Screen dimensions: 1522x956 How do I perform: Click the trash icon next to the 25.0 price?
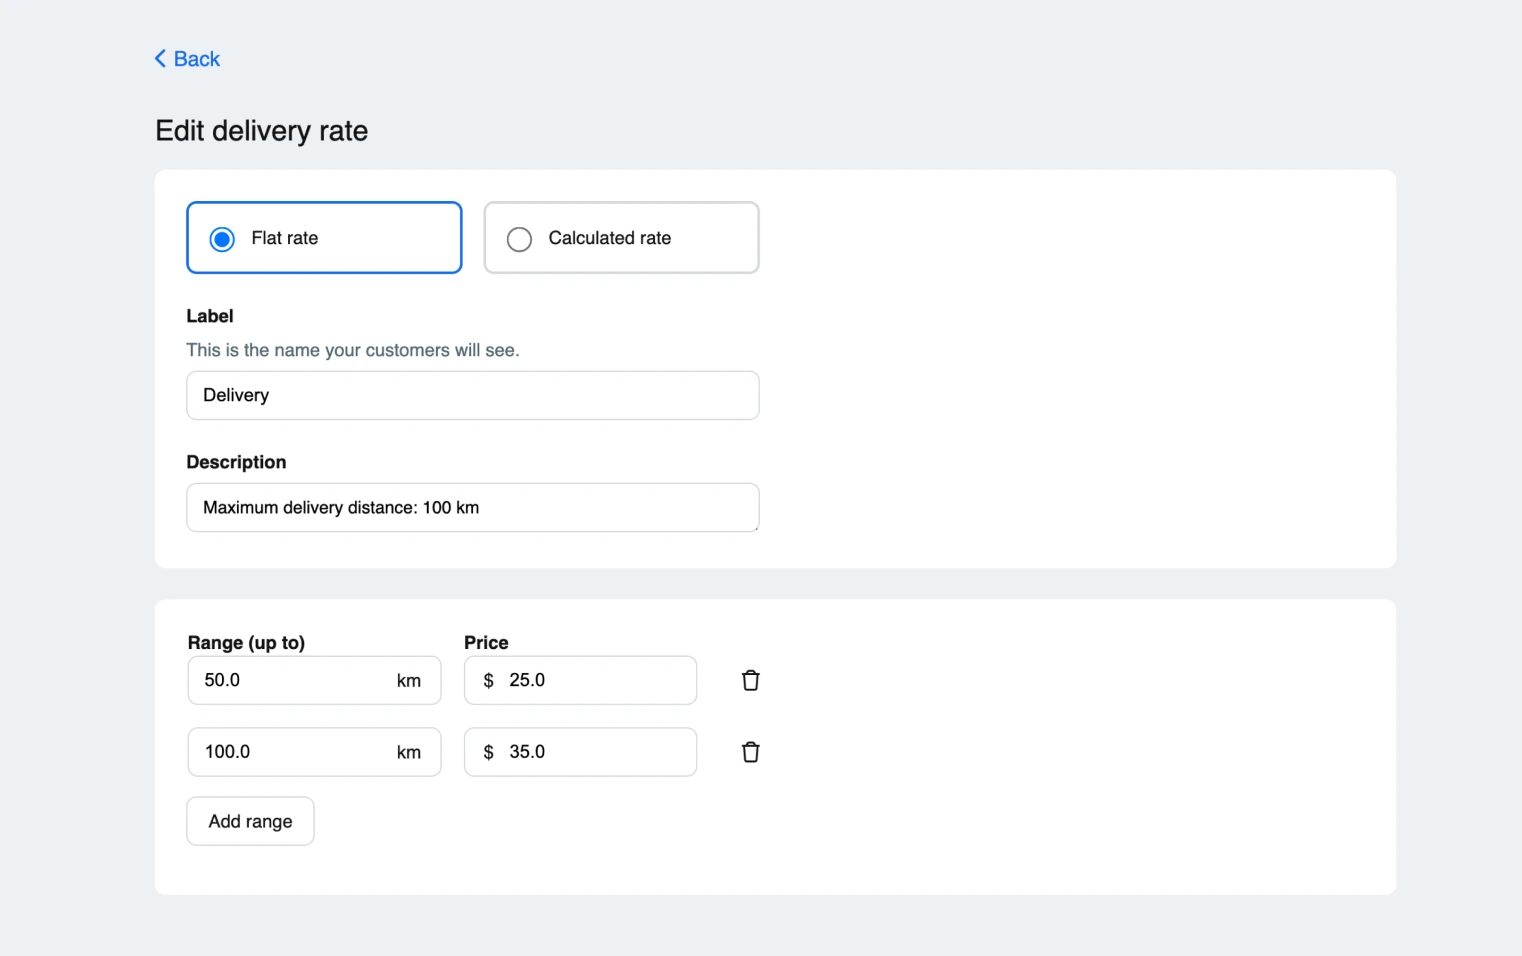750,680
